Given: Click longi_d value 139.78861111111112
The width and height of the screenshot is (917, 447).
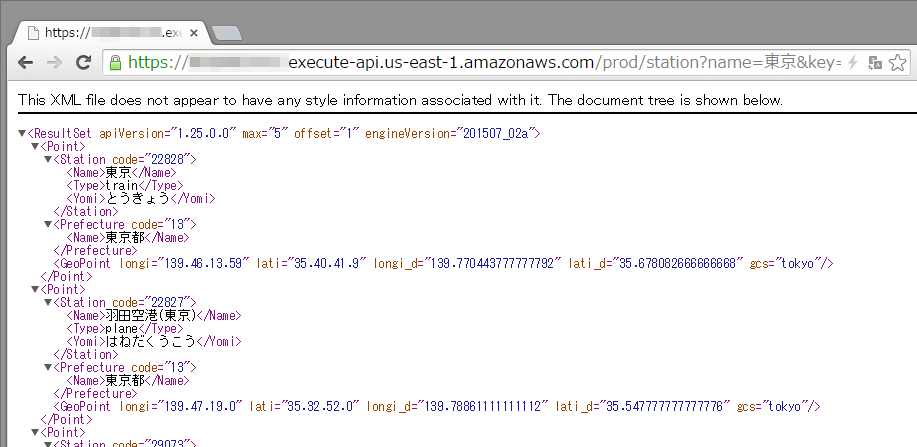Looking at the screenshot, I should pyautogui.click(x=485, y=406).
